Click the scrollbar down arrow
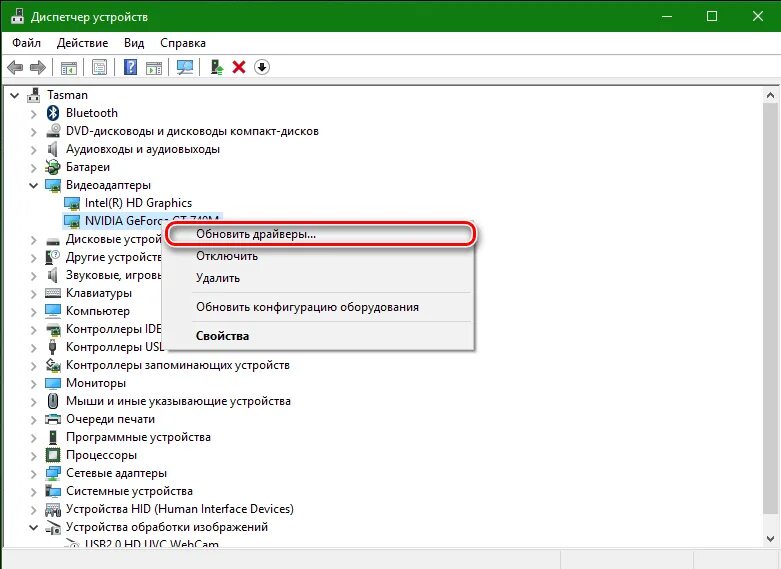The width and height of the screenshot is (781, 569). tap(770, 539)
